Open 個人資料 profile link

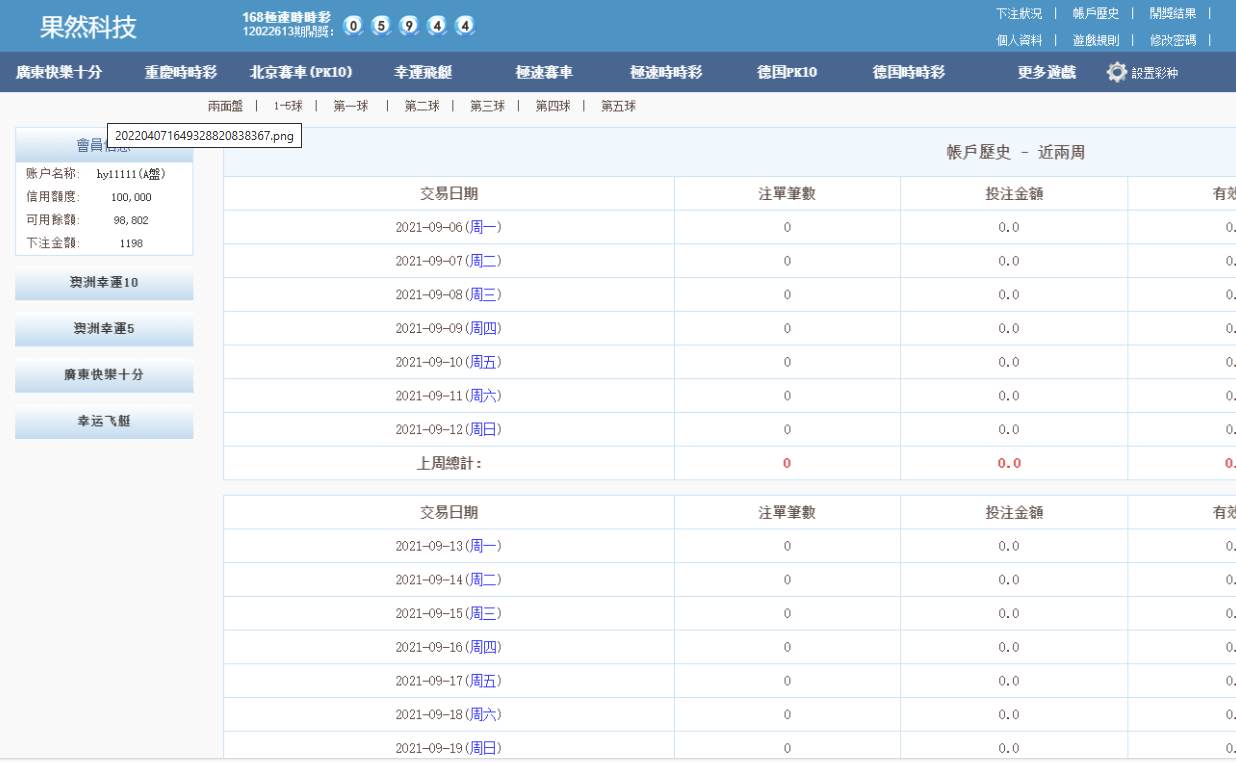[x=1019, y=40]
